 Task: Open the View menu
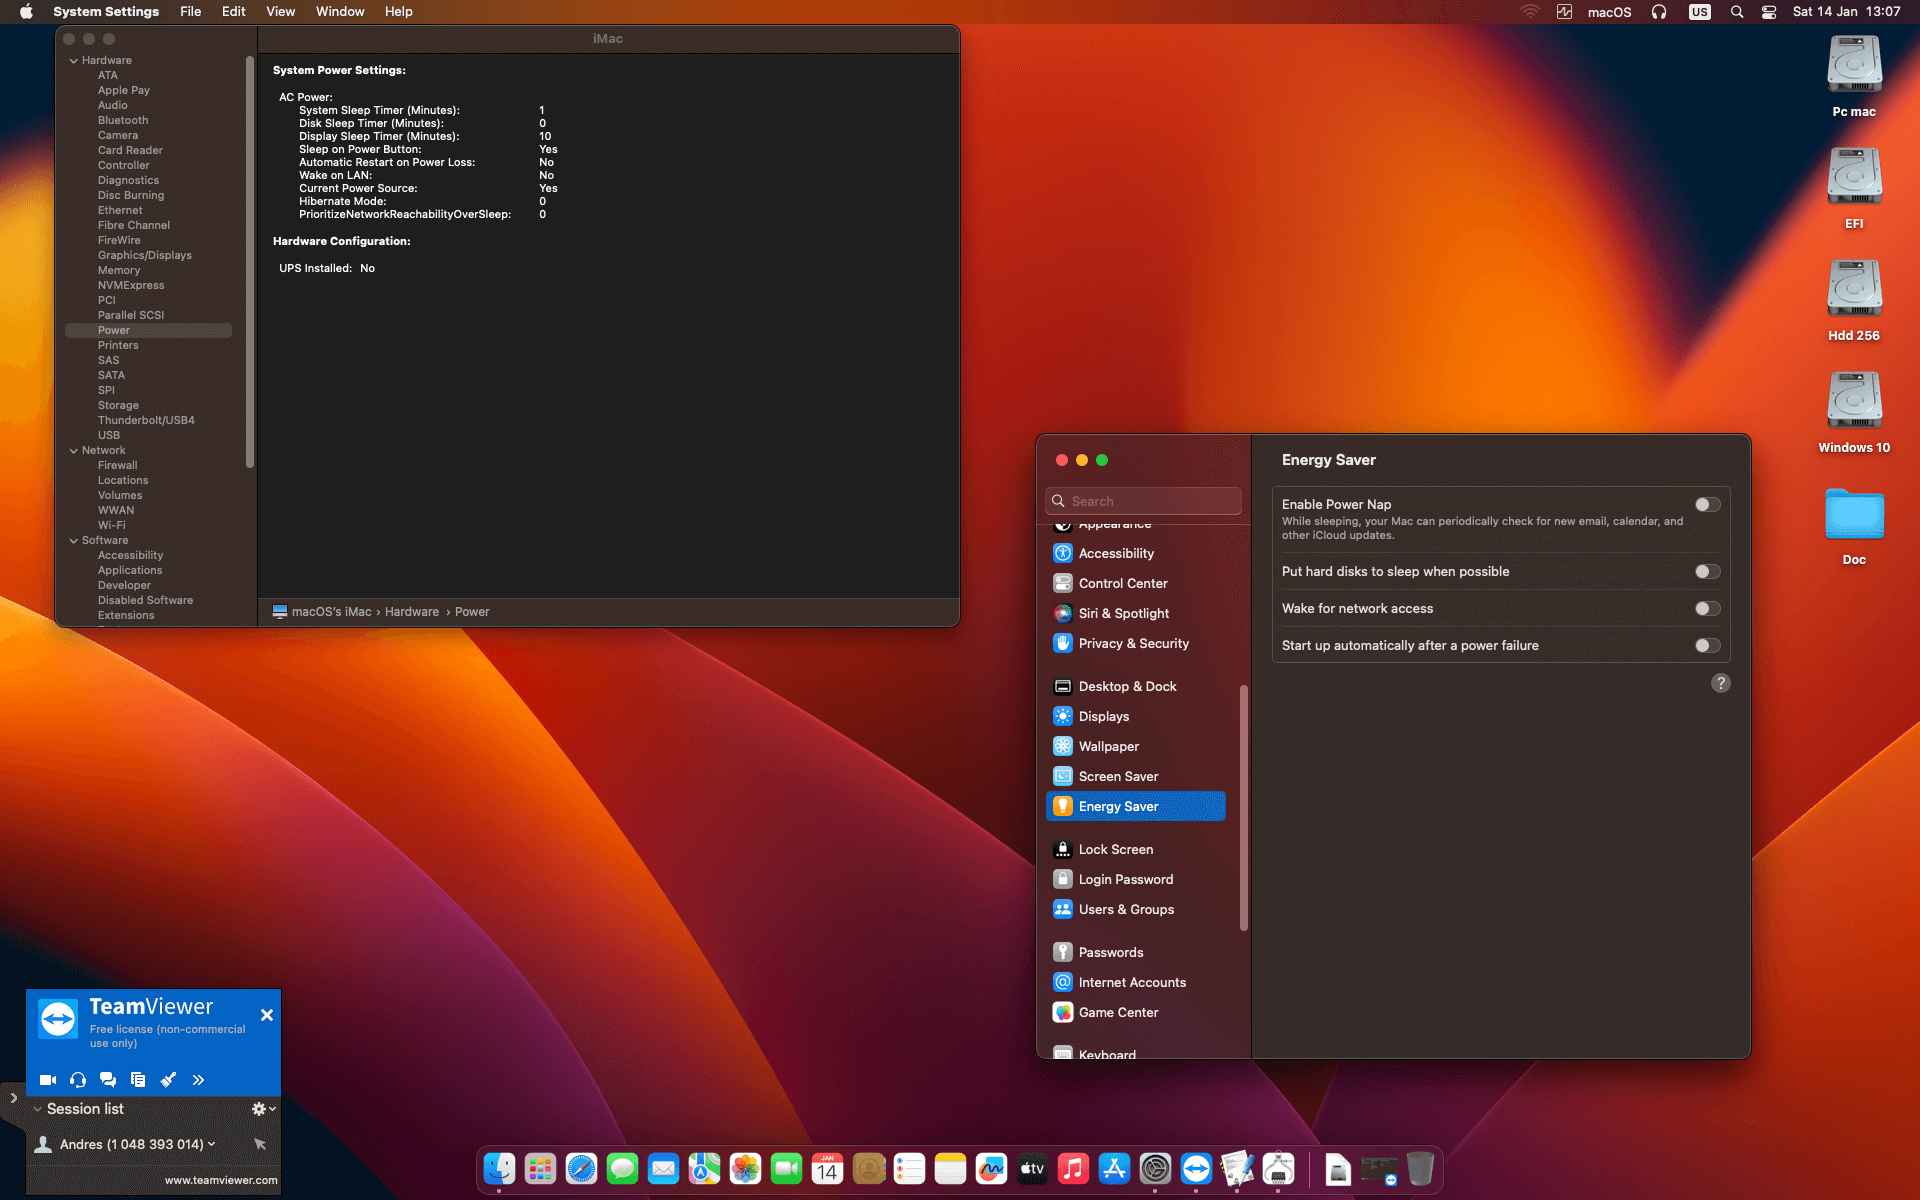click(x=280, y=12)
